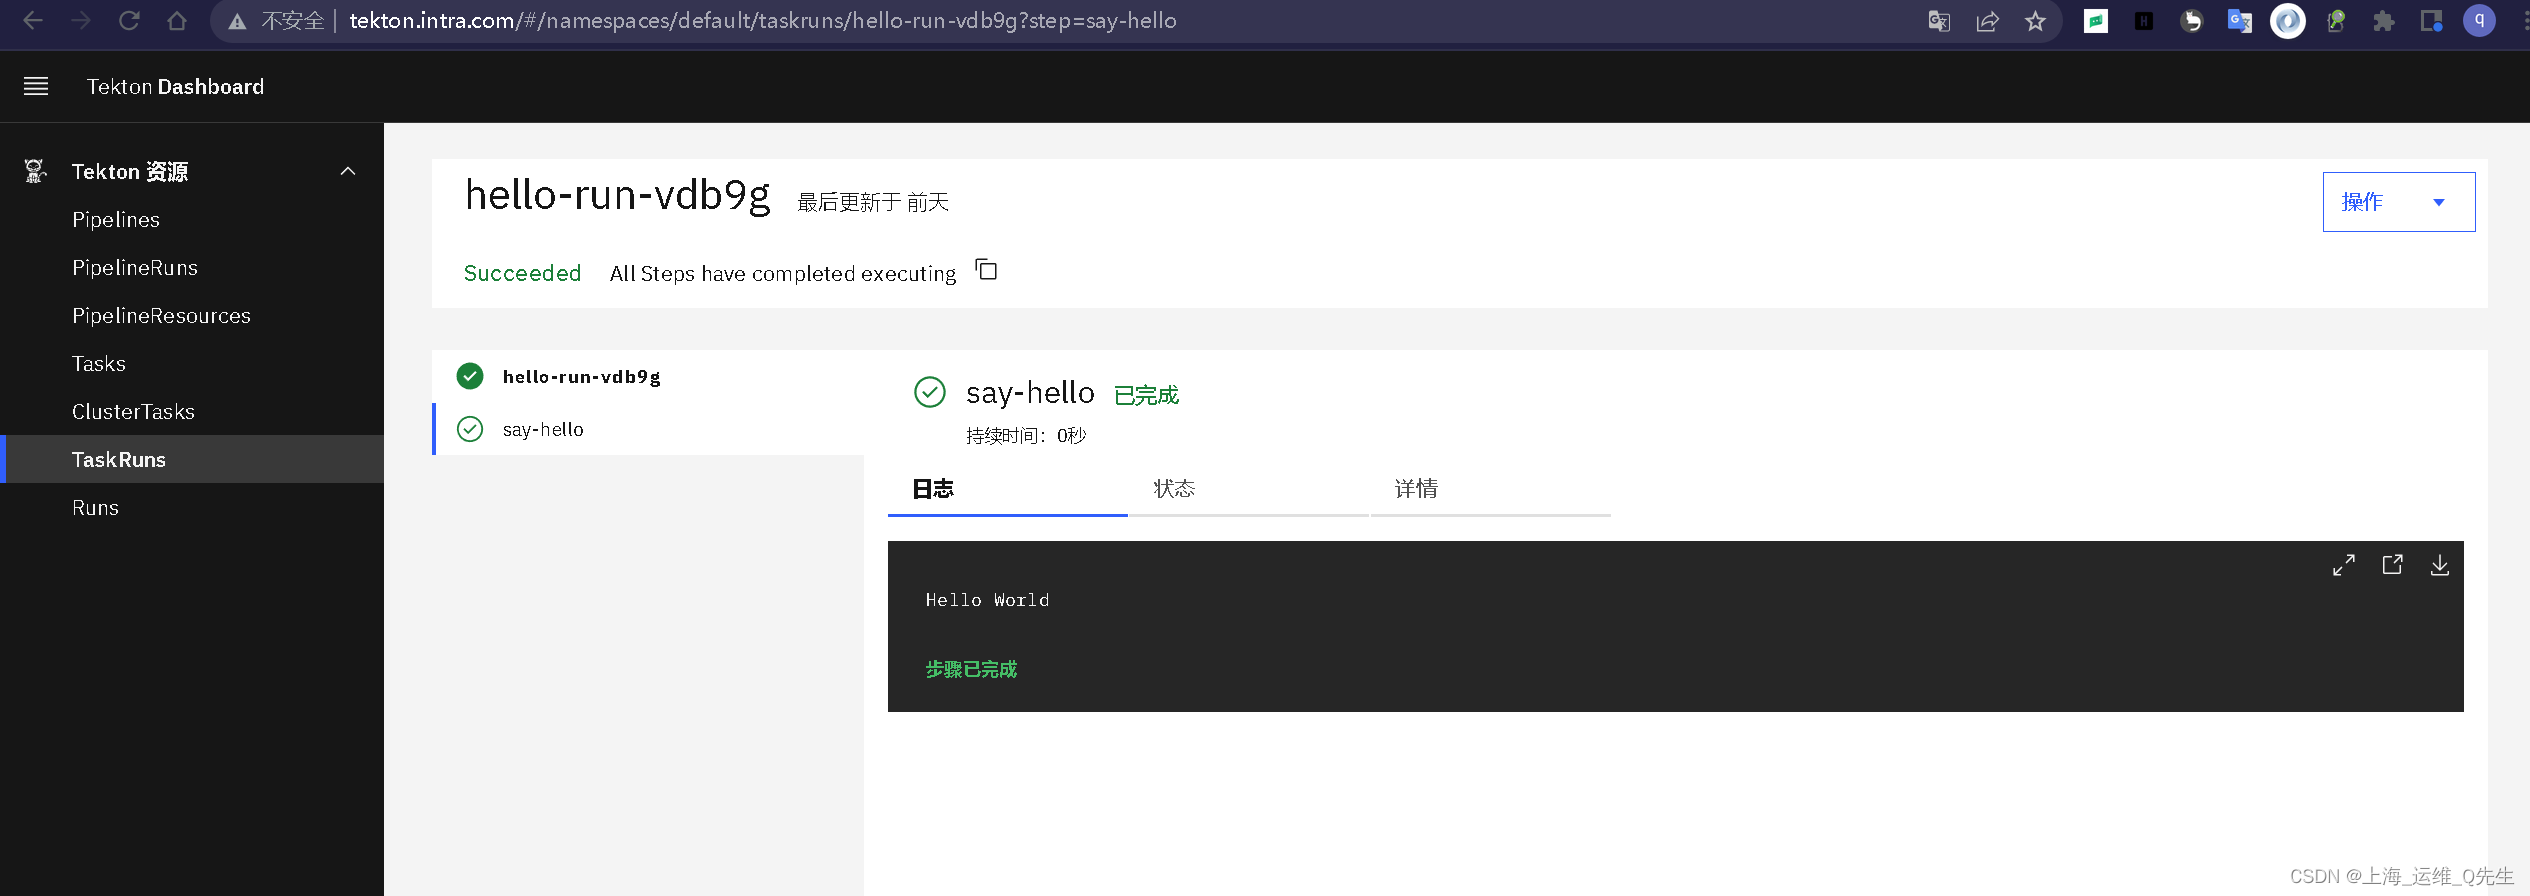
Task: Open the 操作 actions dropdown
Action: tap(2399, 202)
